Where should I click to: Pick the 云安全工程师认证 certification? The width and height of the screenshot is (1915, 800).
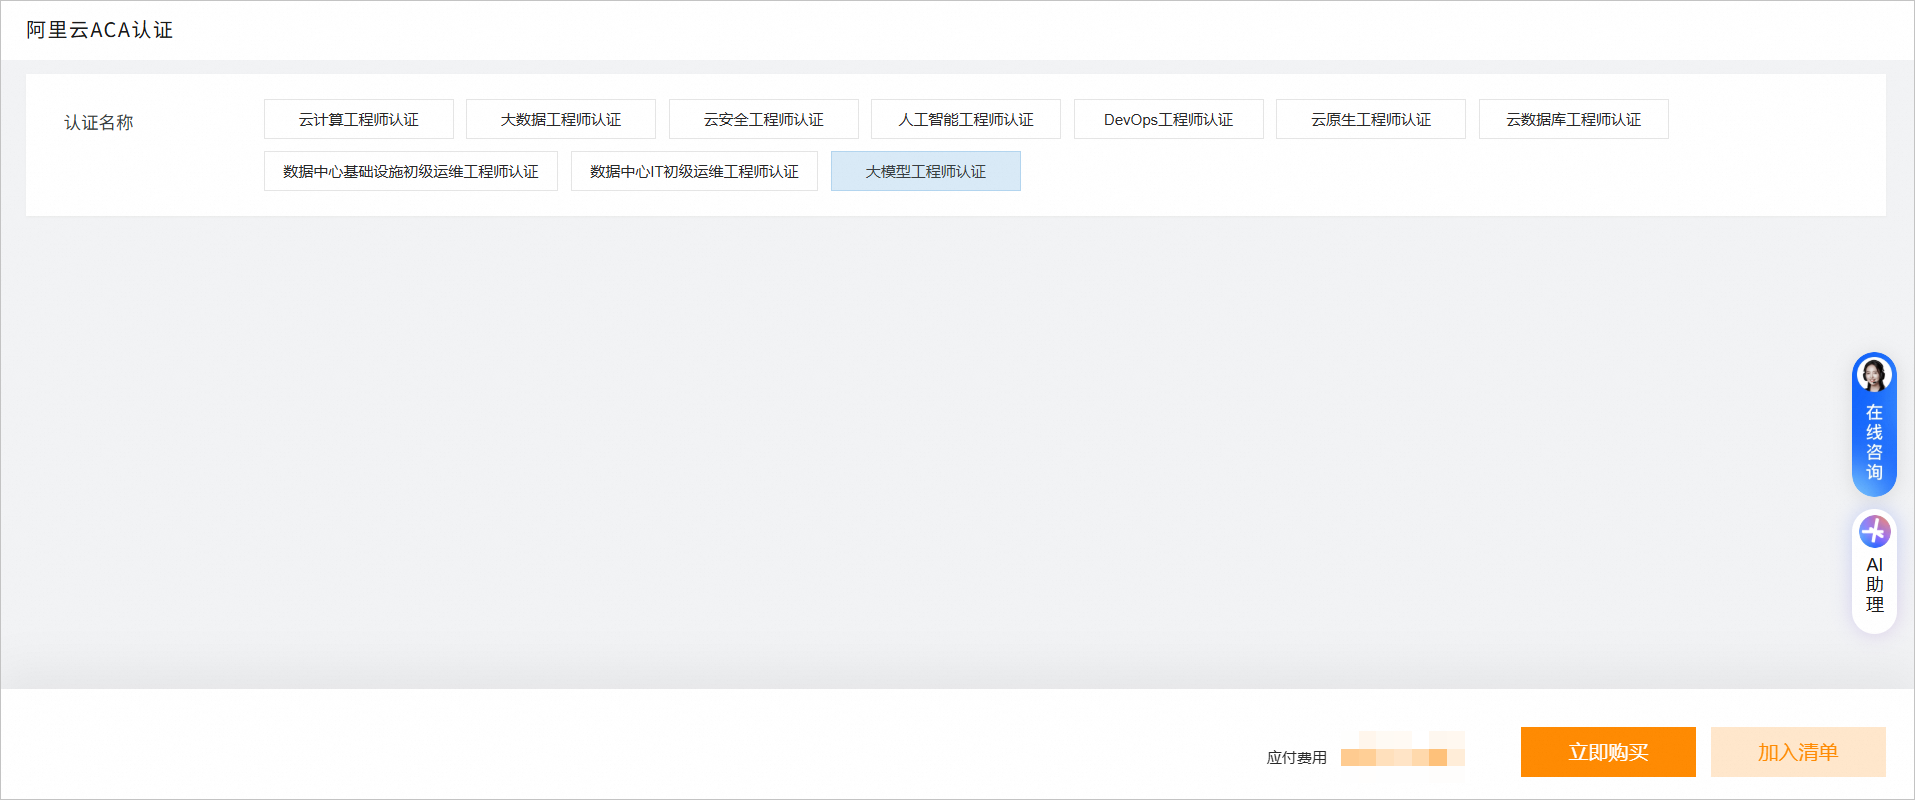coord(764,119)
